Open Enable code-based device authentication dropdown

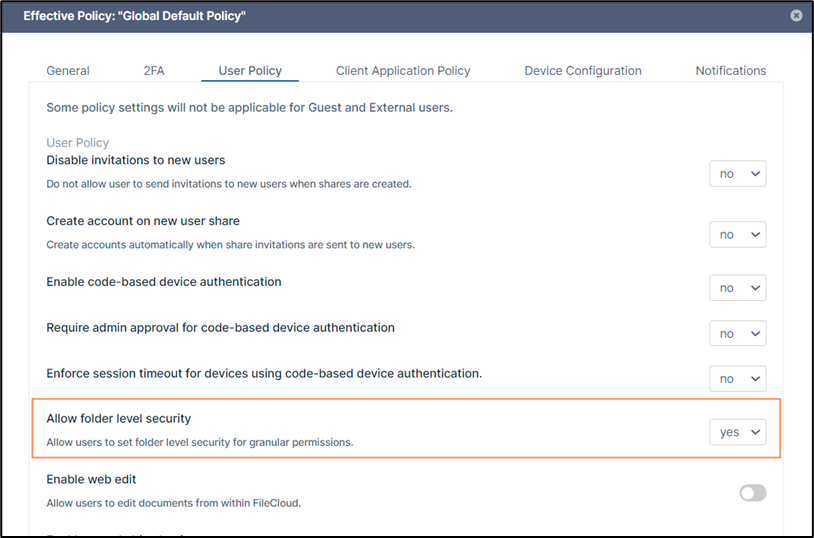(738, 288)
